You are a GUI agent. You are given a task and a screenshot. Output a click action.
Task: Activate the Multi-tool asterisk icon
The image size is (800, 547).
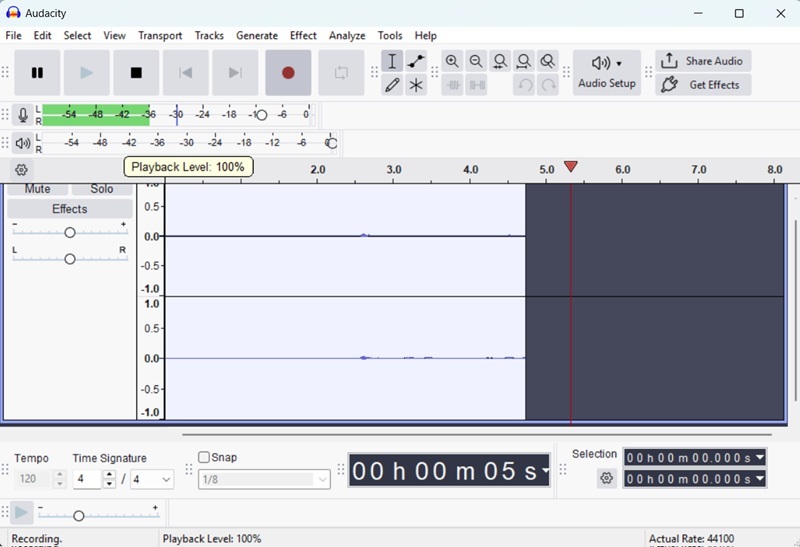click(x=416, y=85)
